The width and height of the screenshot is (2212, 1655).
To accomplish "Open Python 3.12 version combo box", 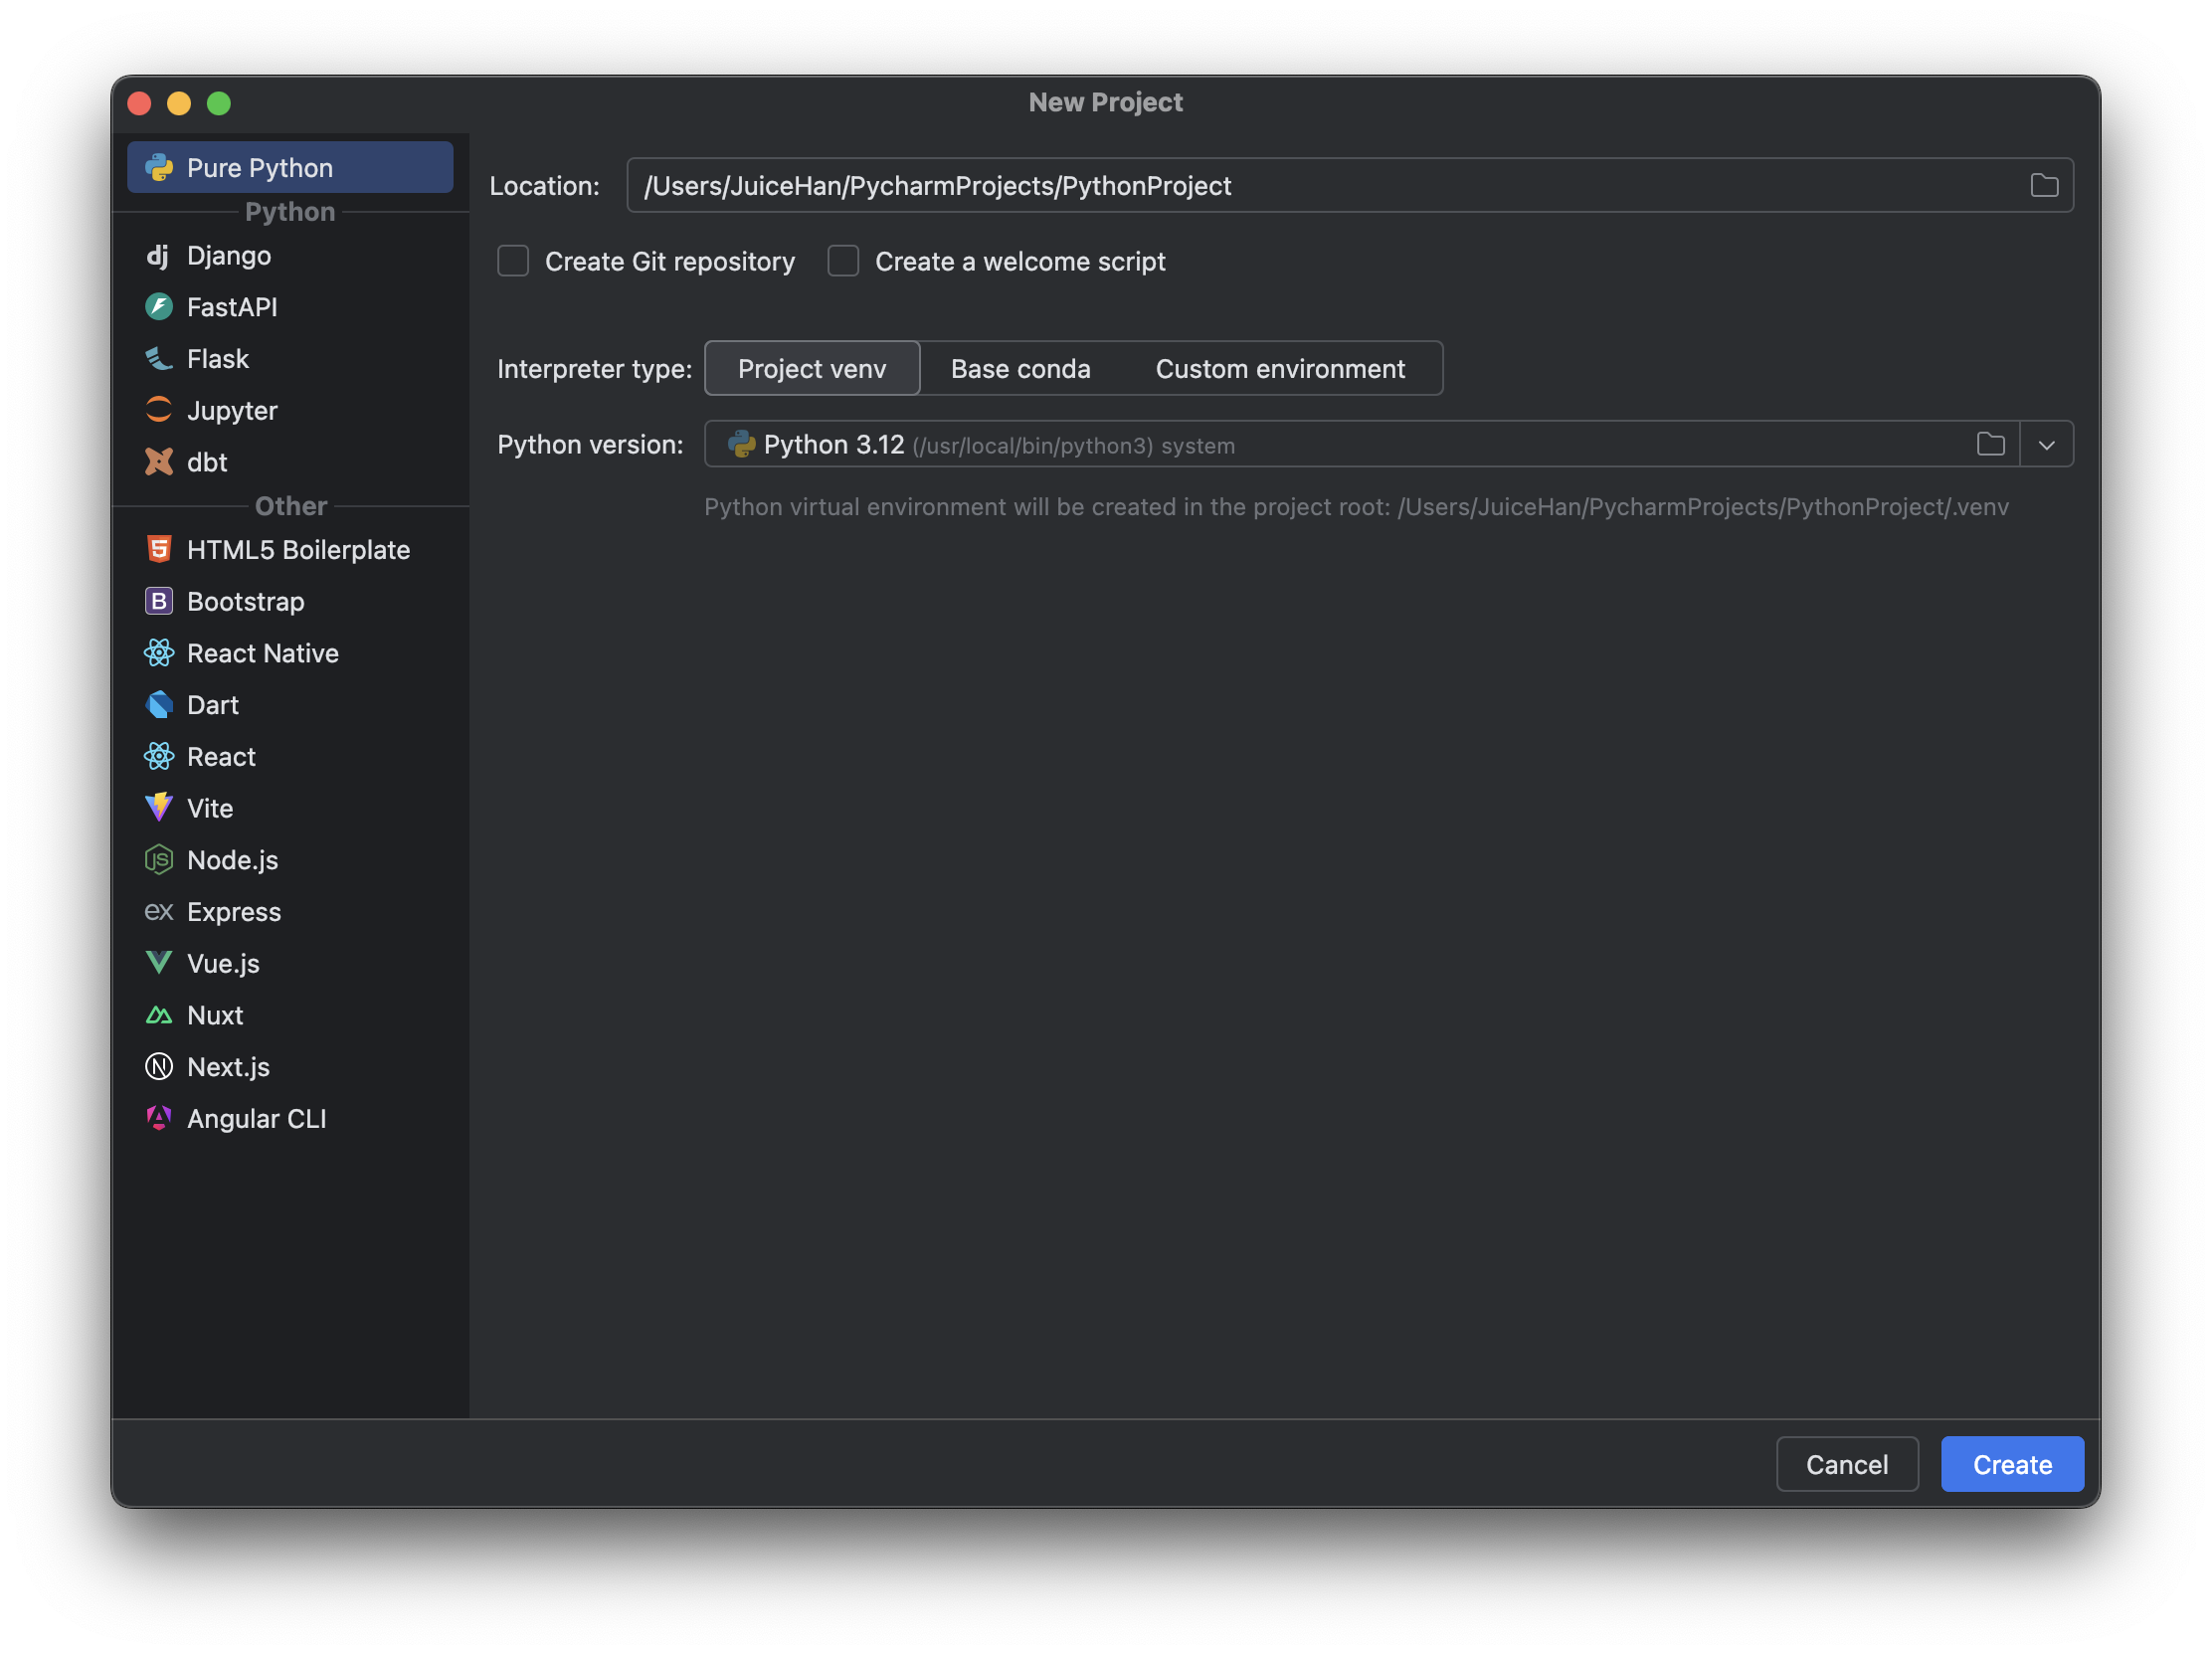I will 1300,445.
